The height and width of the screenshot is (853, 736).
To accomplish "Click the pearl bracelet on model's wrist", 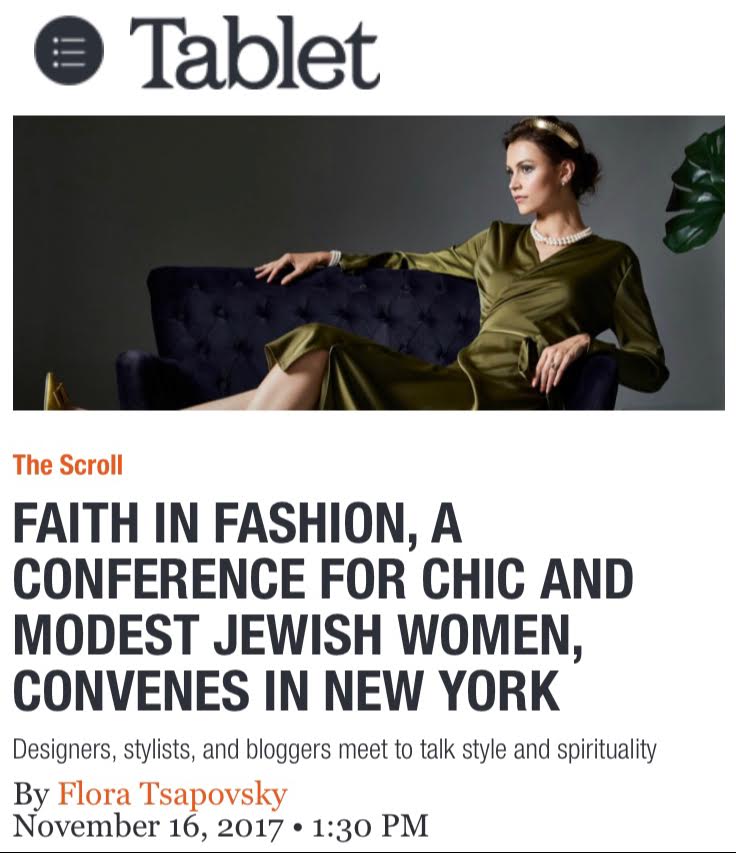I will tap(335, 257).
